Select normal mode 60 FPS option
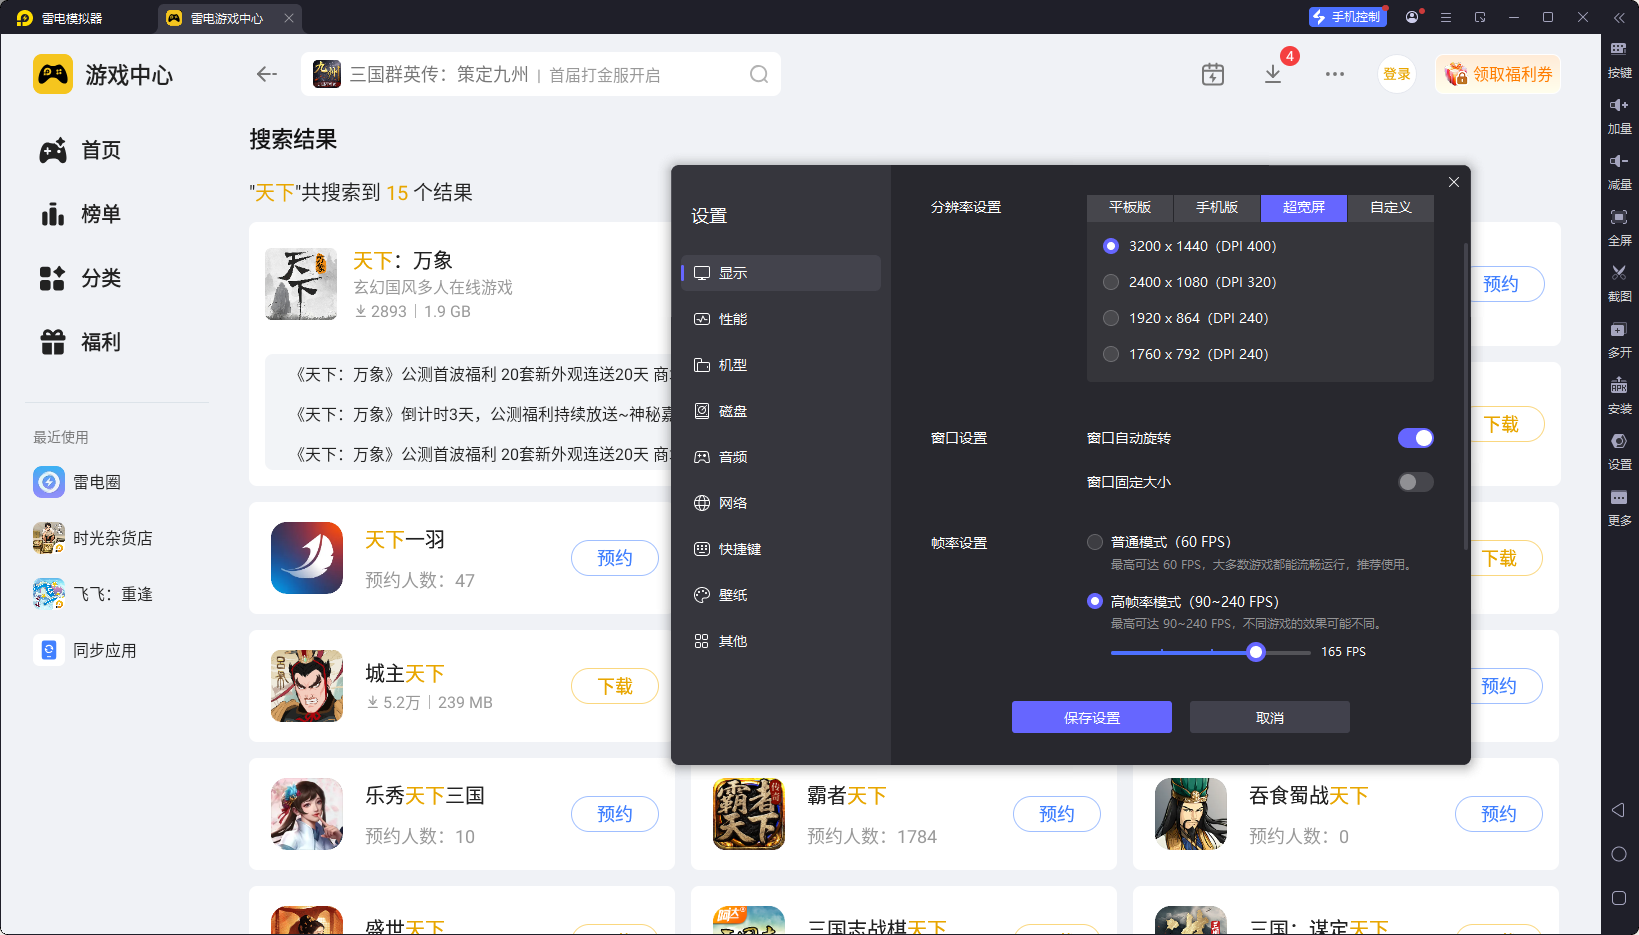1639x935 pixels. pyautogui.click(x=1095, y=542)
